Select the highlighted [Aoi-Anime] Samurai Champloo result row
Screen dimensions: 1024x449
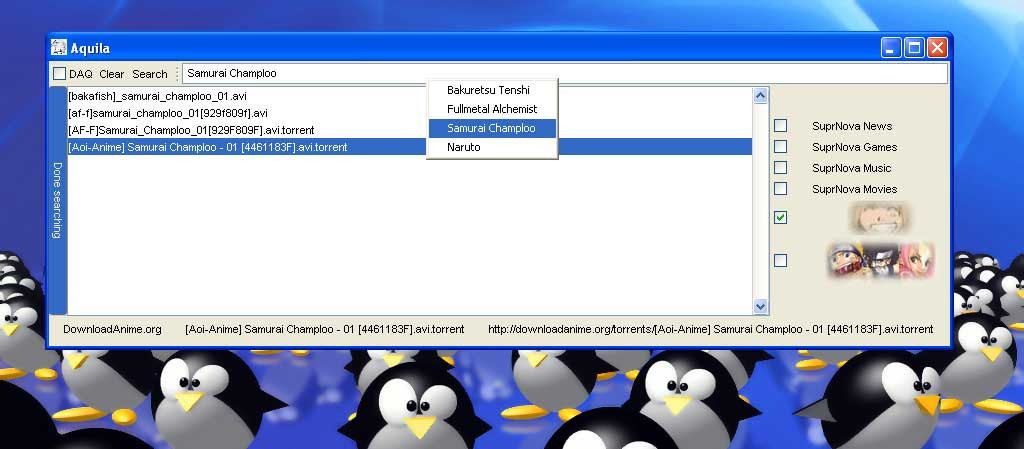409,147
